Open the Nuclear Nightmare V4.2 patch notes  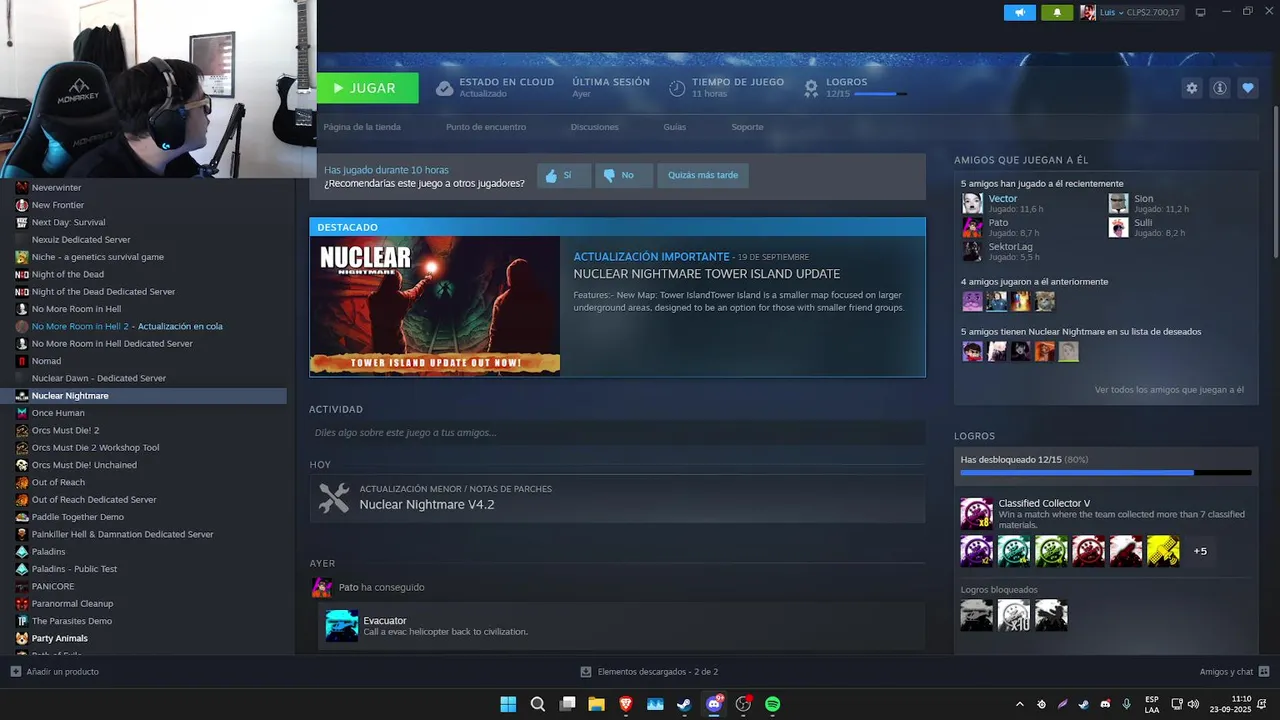427,505
